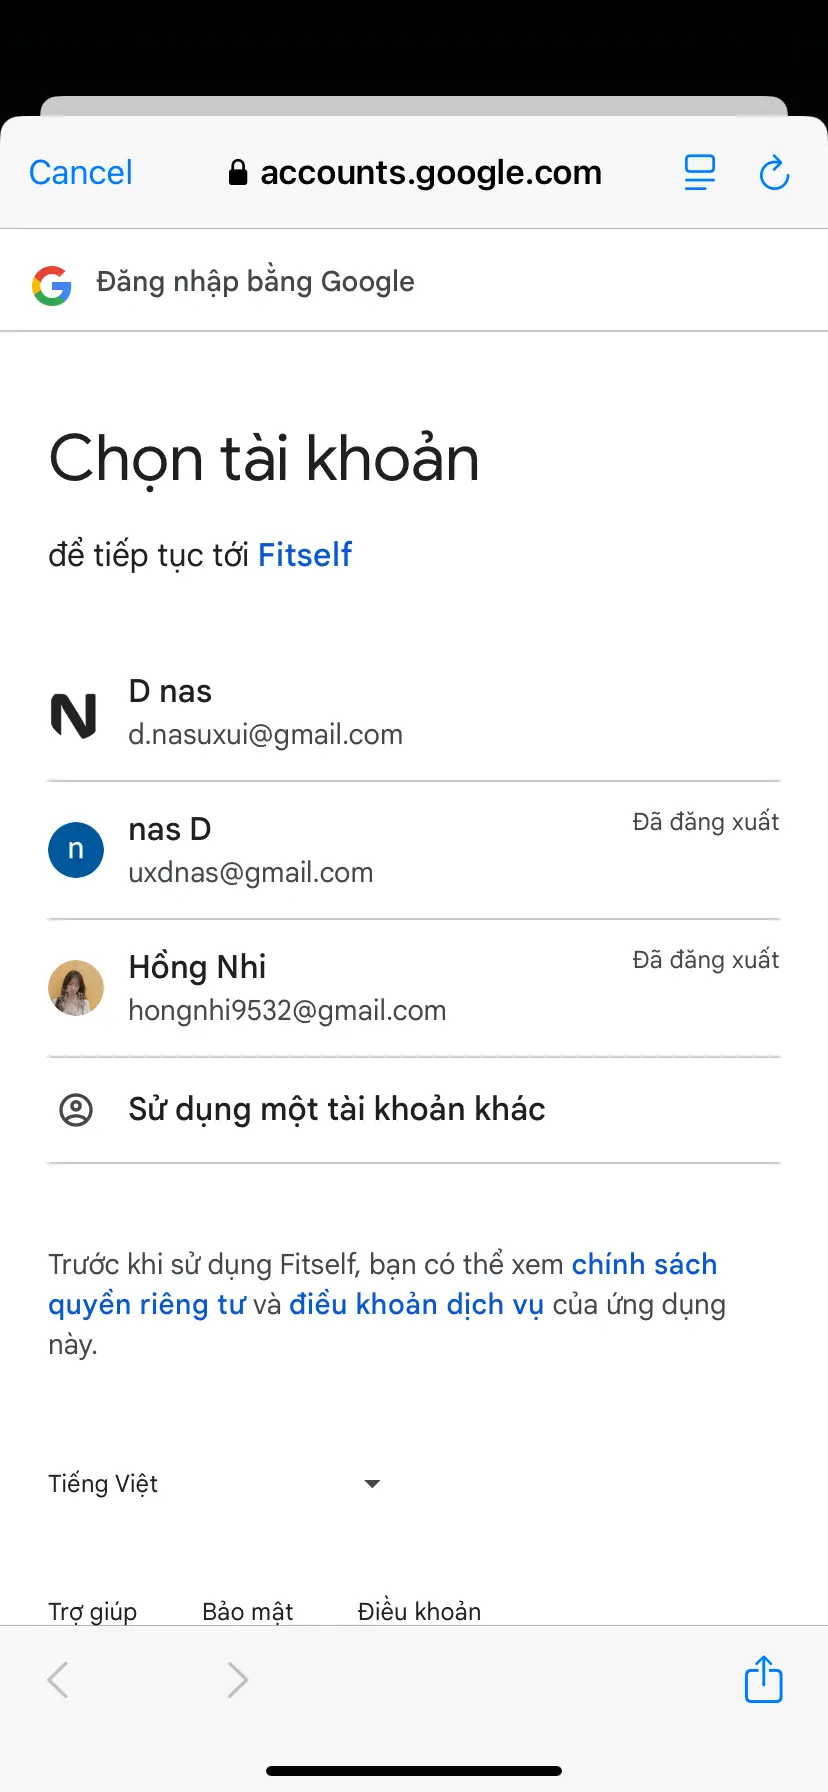Viewport: 828px width, 1792px height.
Task: Tap the Hồng Nhi profile photo
Action: [x=76, y=988]
